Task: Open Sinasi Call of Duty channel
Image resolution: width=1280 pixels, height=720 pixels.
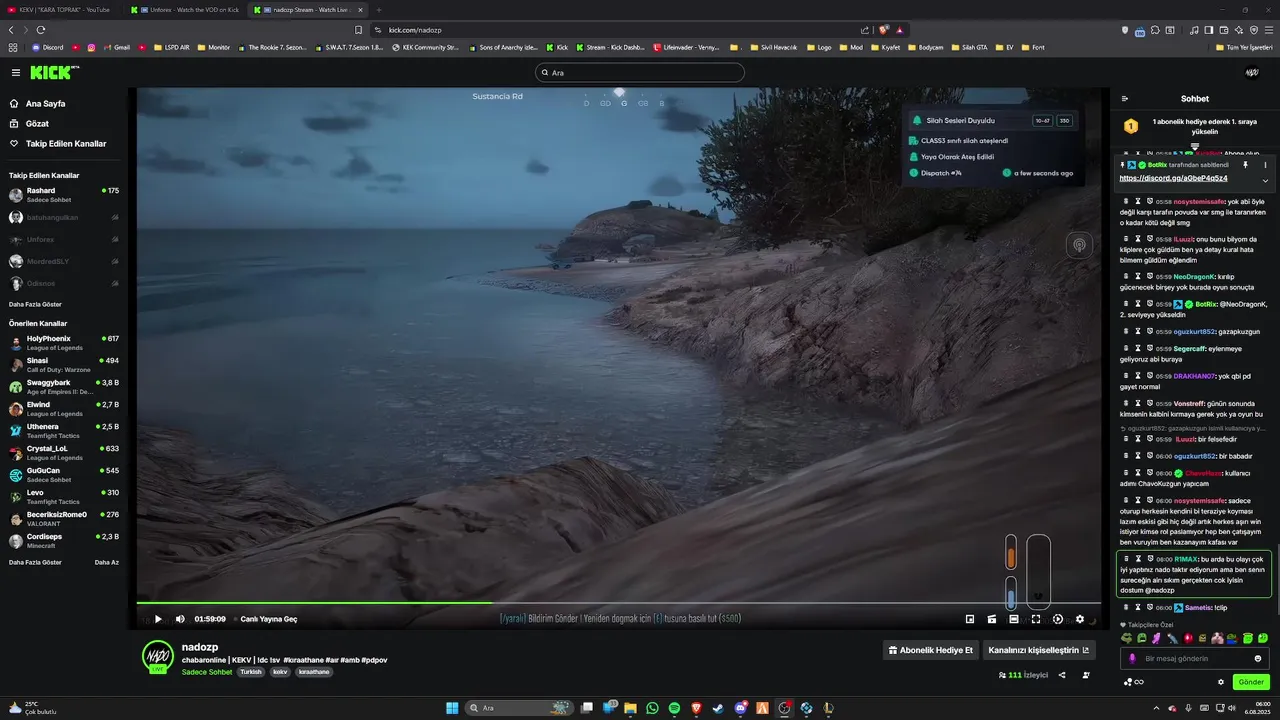Action: click(x=64, y=364)
